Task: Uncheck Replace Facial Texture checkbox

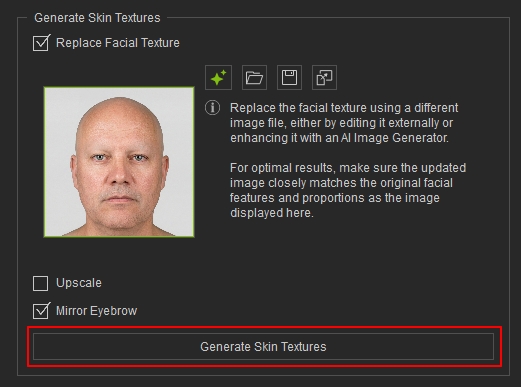Action: (x=41, y=43)
